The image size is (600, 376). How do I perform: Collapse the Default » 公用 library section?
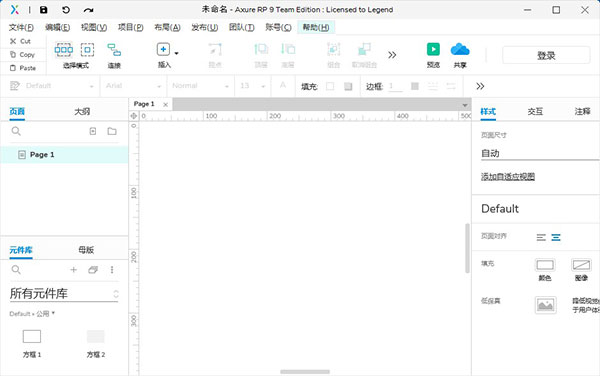[32, 314]
